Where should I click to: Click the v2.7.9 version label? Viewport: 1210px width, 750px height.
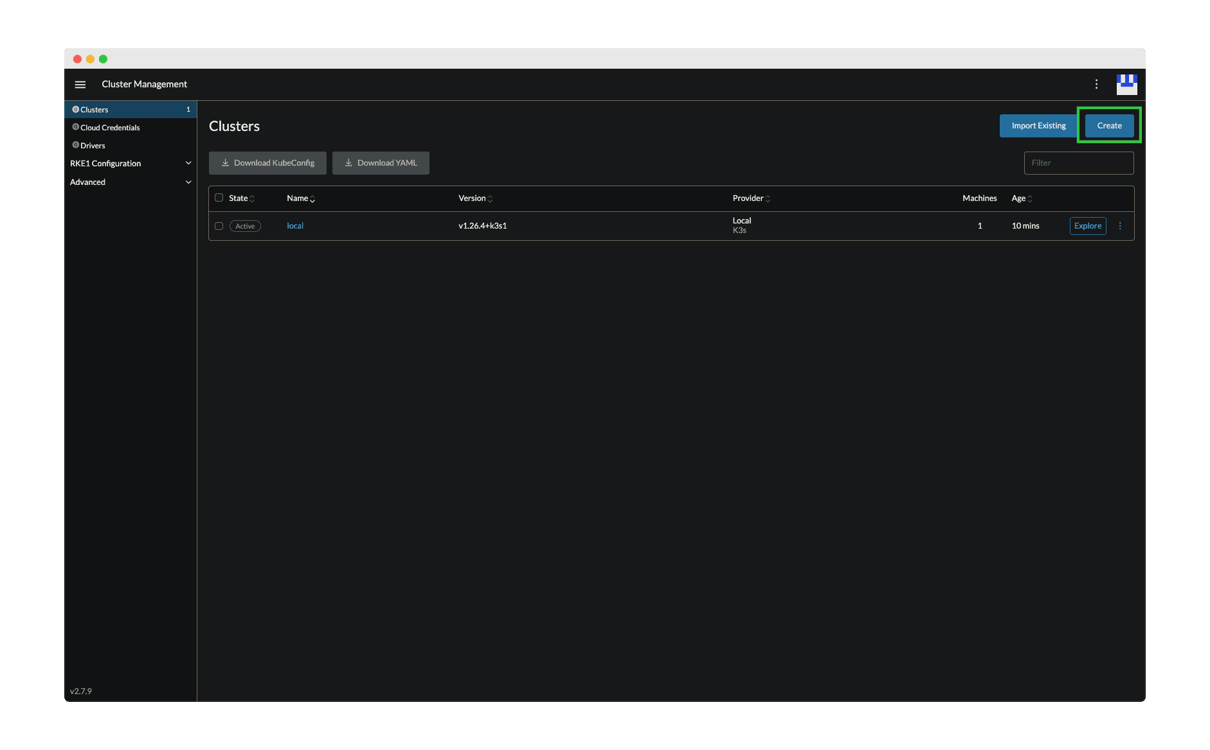(81, 691)
